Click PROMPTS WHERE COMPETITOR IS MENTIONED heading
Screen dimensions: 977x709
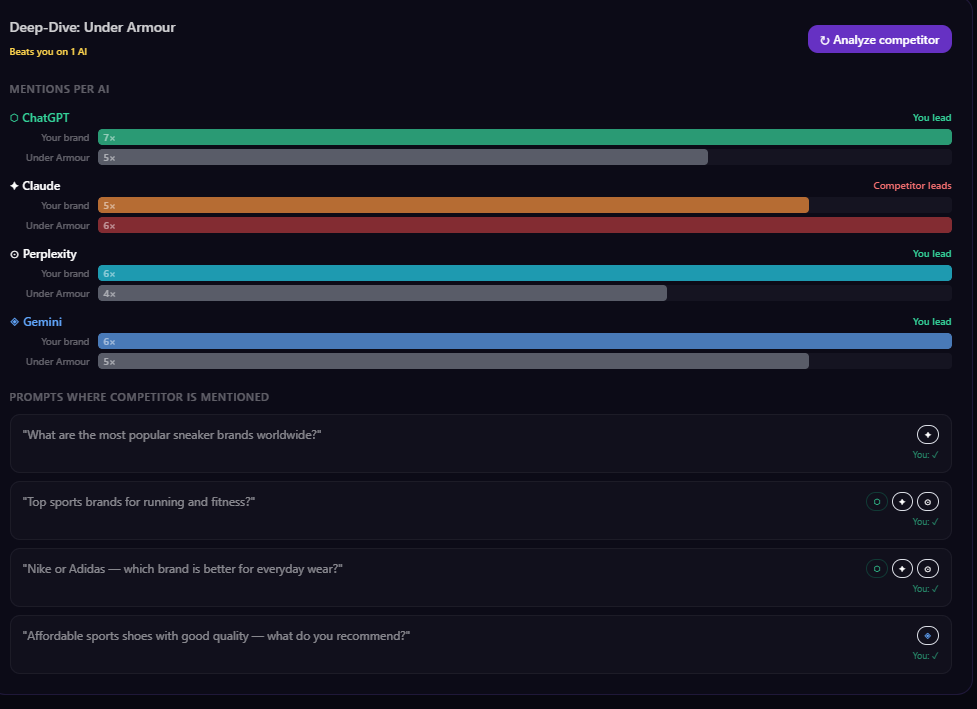pos(139,397)
